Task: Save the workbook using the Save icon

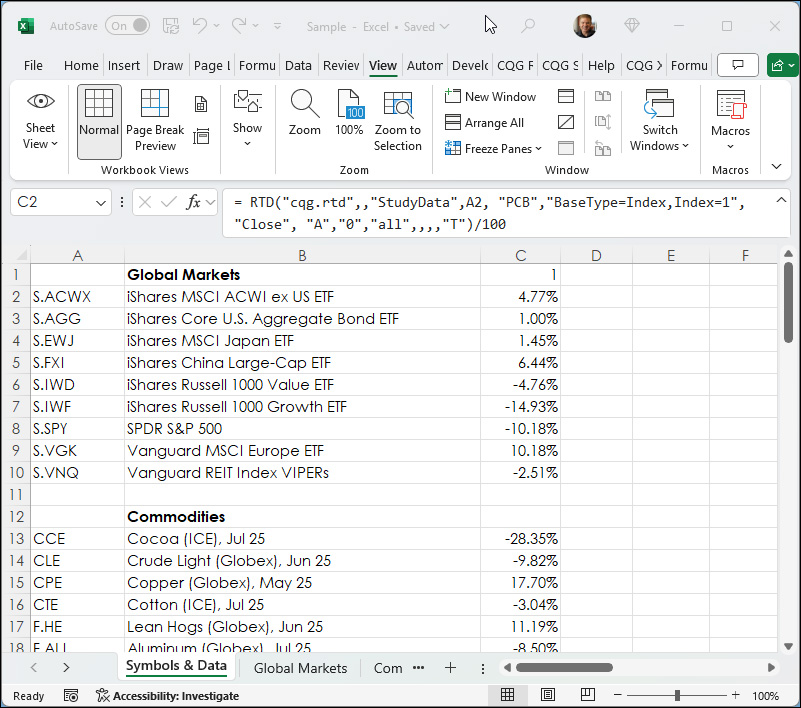Action: click(171, 26)
